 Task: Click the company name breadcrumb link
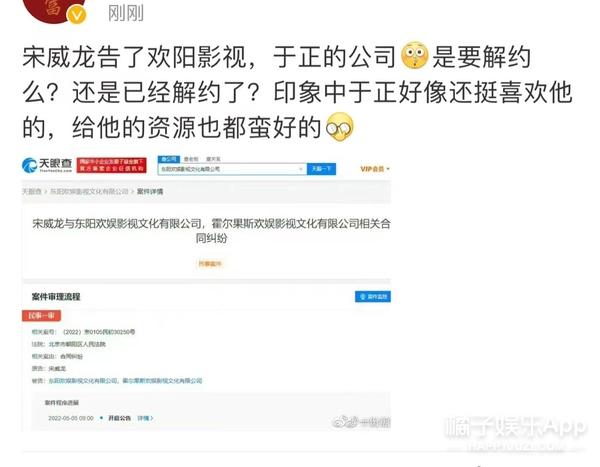[89, 191]
